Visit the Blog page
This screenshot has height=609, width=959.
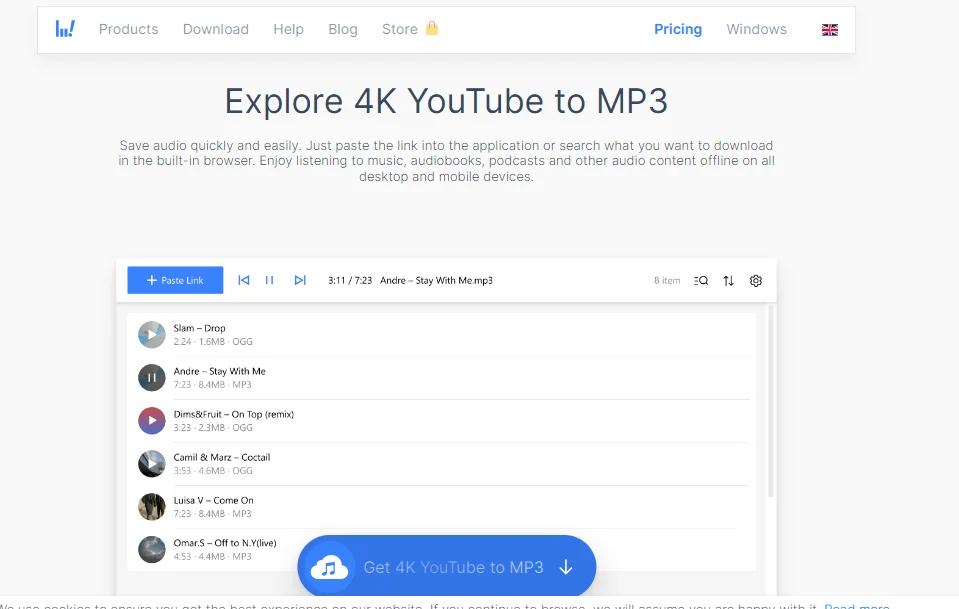click(342, 29)
